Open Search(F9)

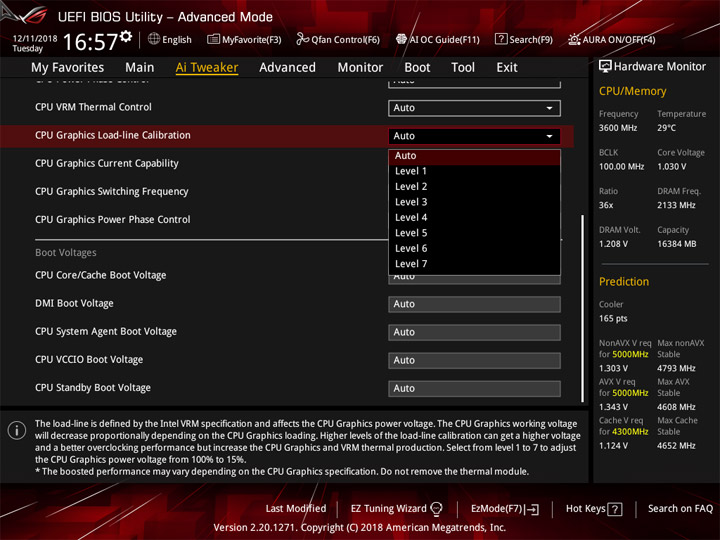[x=524, y=39]
